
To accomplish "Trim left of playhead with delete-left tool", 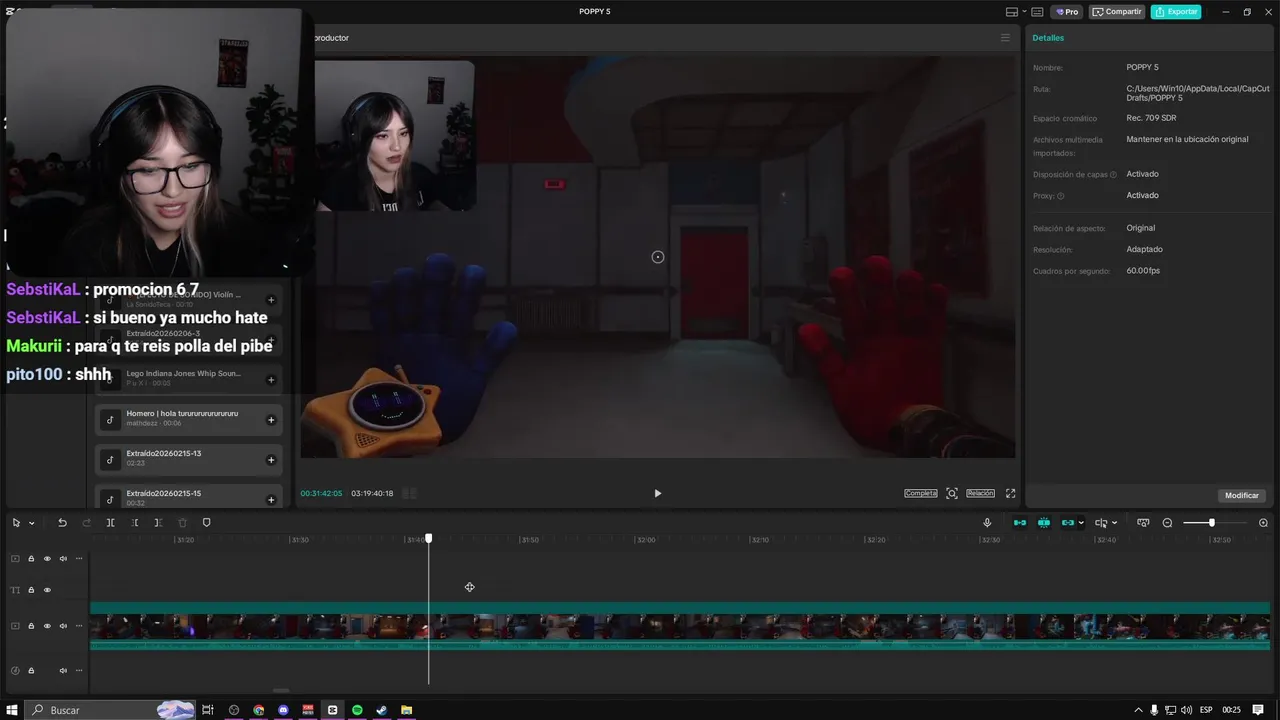I will [x=134, y=523].
